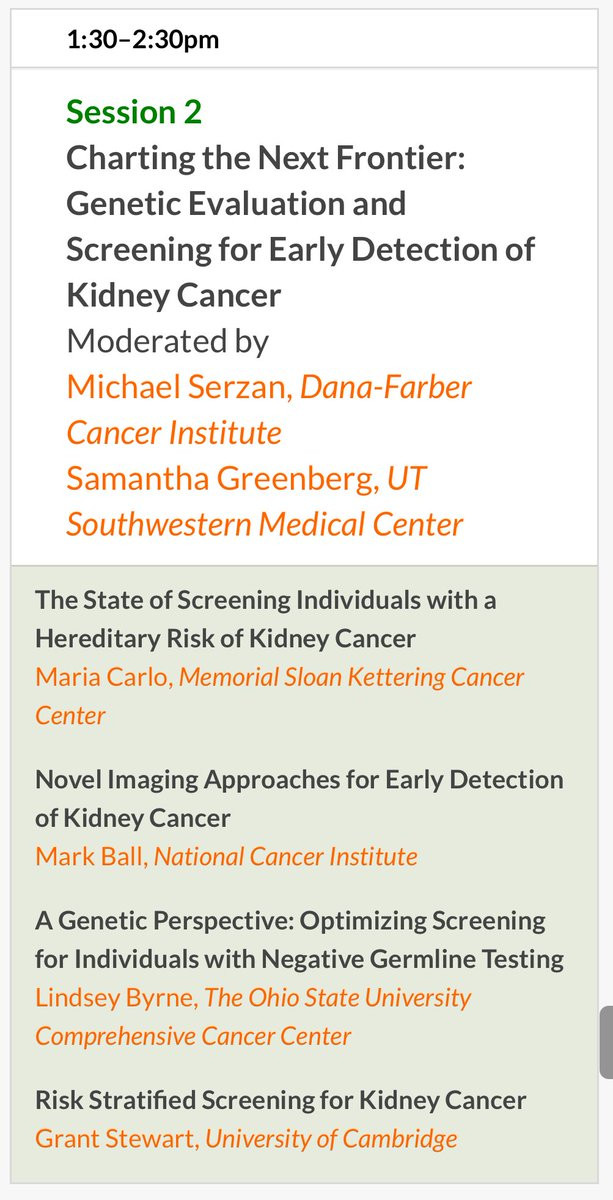613x1200 pixels.
Task: Click Memorial Sloan Kettering Cancer Center text
Action: (x=280, y=696)
